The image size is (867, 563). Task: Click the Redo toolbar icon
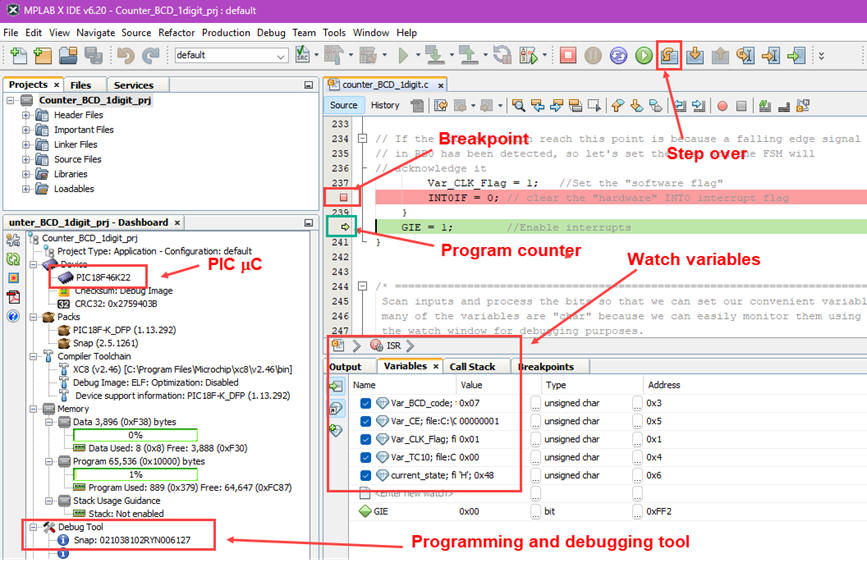click(x=150, y=55)
